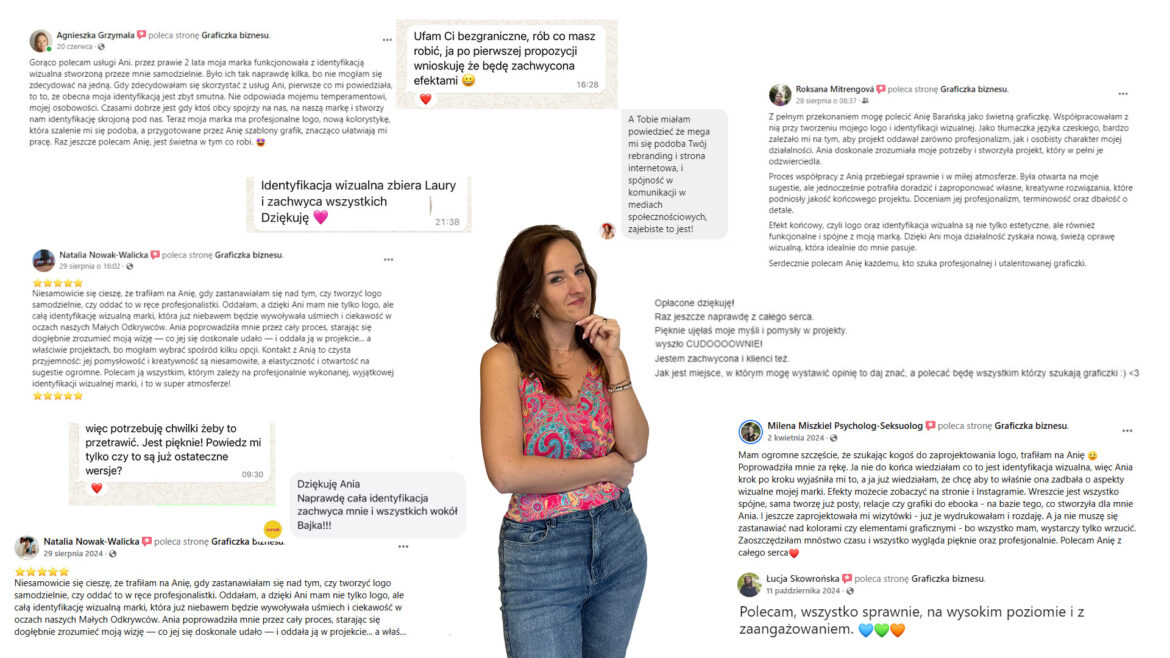This screenshot has width=1170, height=658.
Task: Open options dots on Natalia Nowak-Walicka's 16:02 review
Action: pyautogui.click(x=388, y=260)
